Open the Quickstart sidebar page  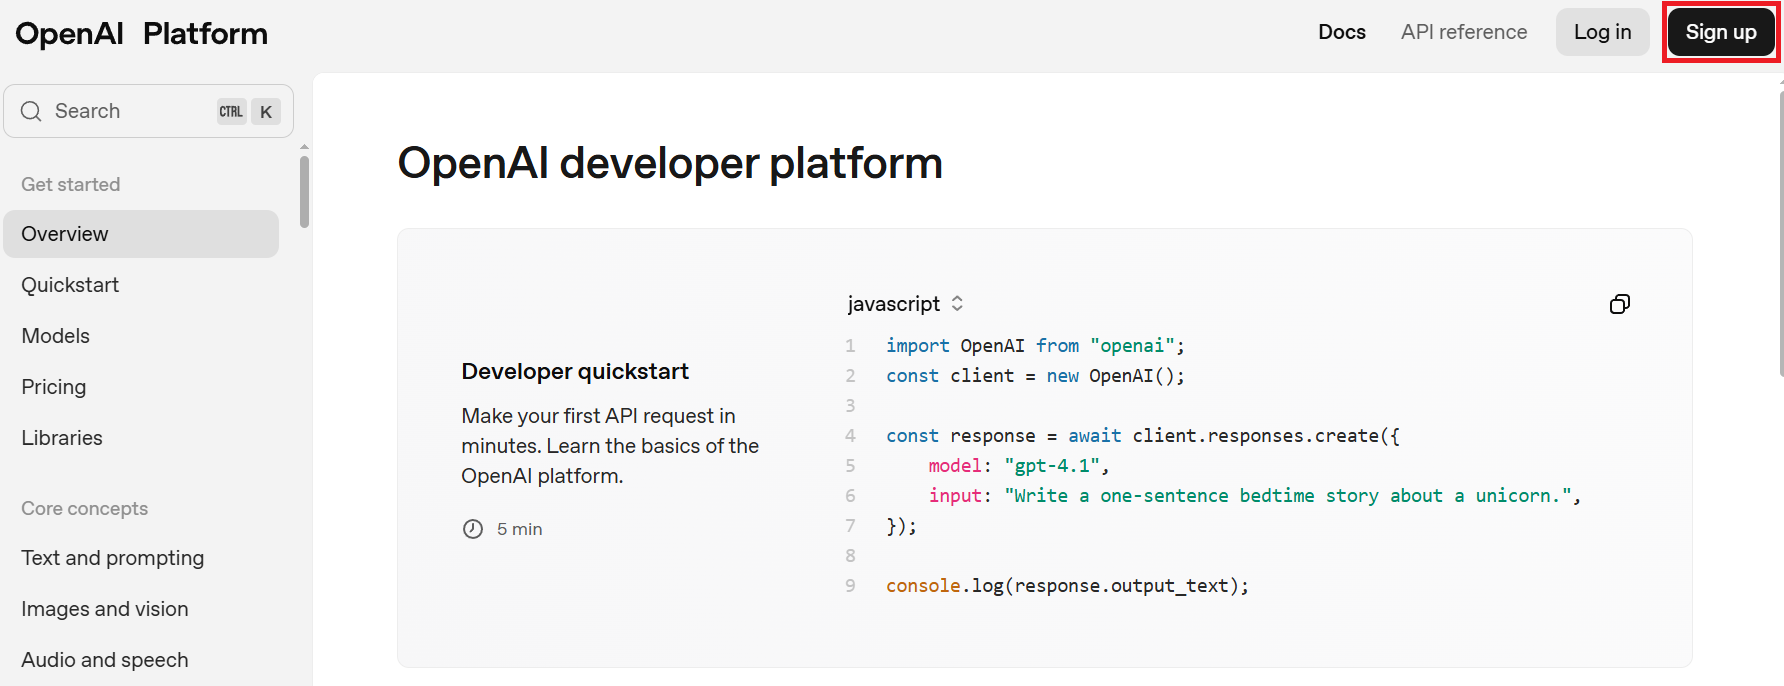point(70,285)
